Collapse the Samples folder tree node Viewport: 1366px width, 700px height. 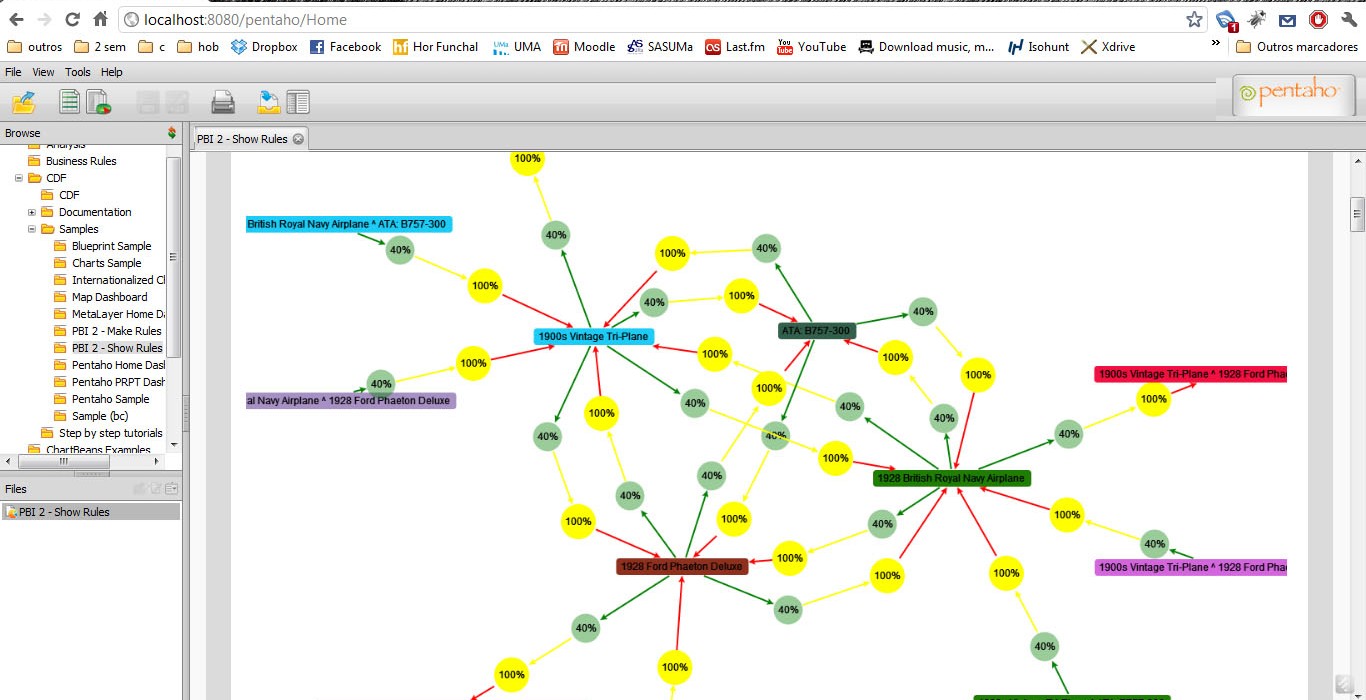[x=32, y=229]
